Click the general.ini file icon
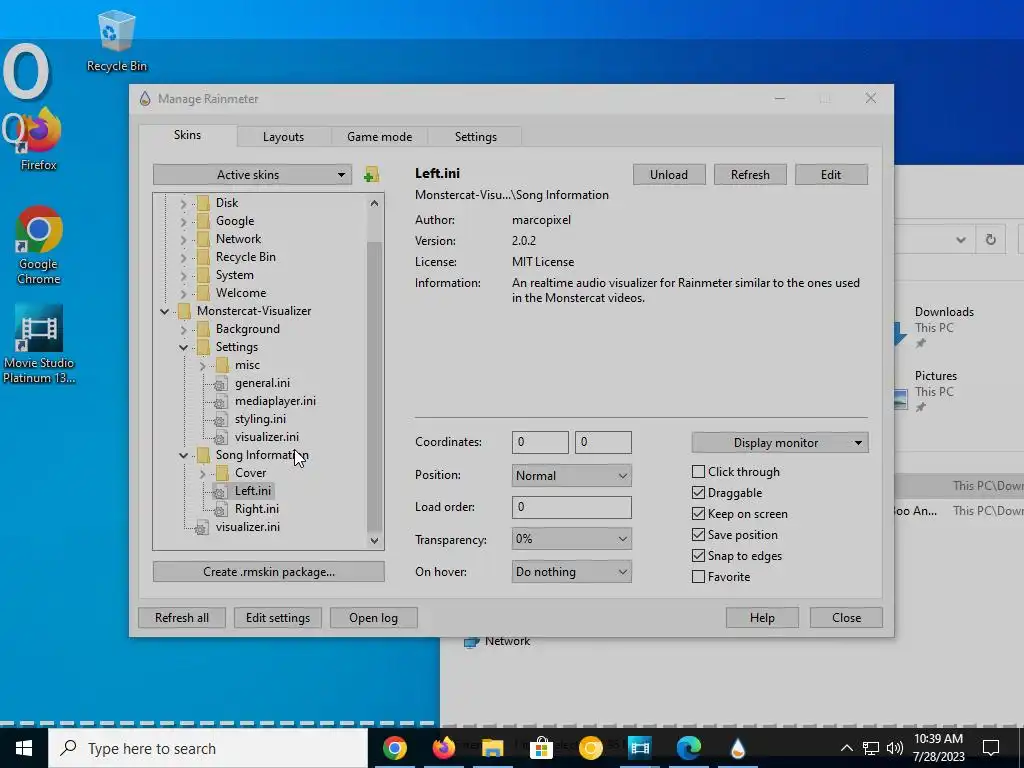The image size is (1024, 768). click(x=221, y=383)
